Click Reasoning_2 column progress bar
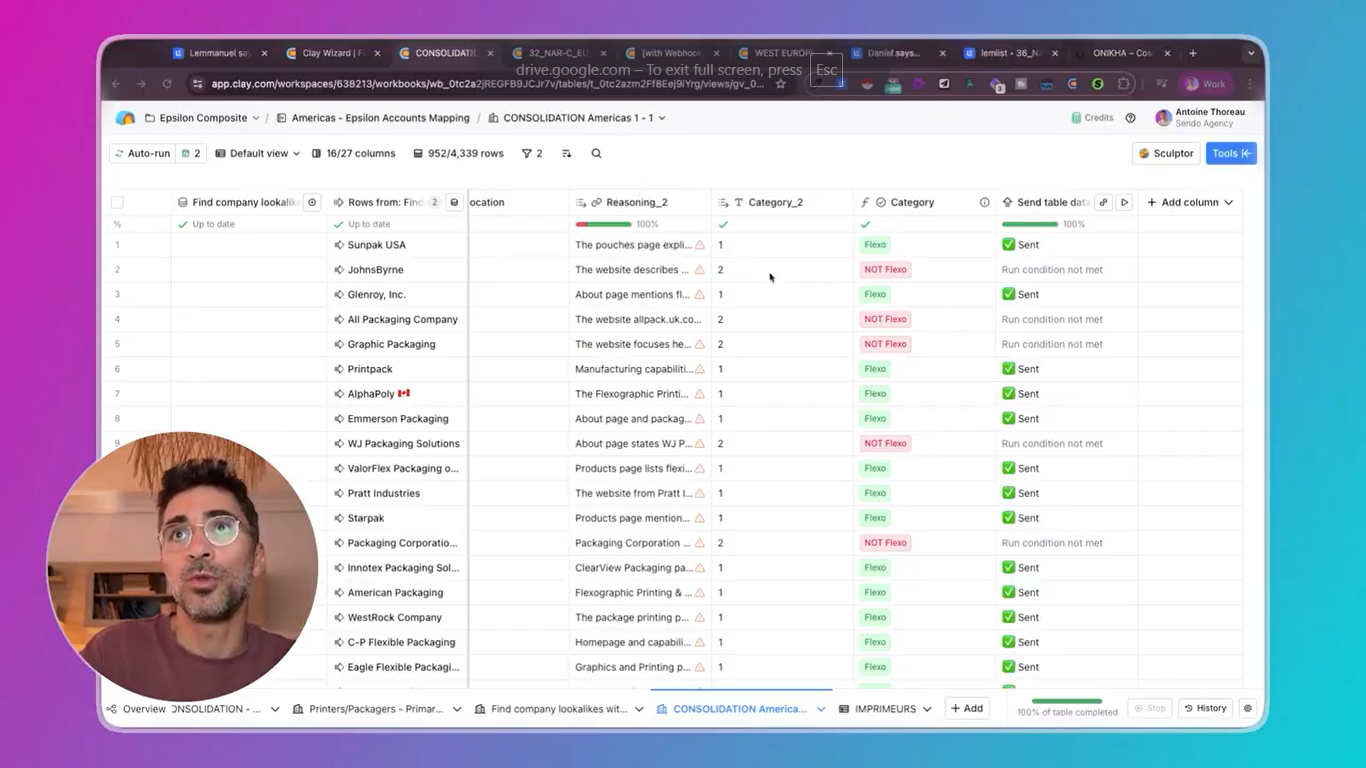Screen dimensions: 1366x768 [x=603, y=225]
